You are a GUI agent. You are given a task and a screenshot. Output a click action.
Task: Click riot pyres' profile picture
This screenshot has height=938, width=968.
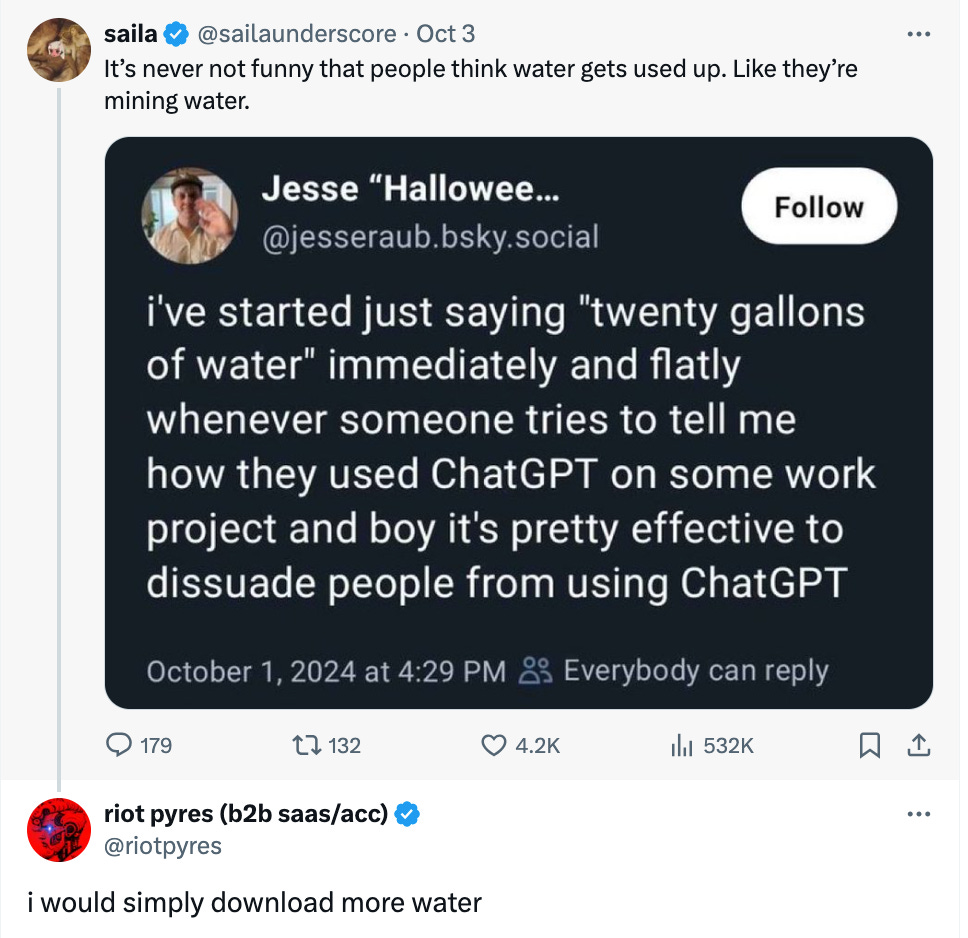(57, 830)
